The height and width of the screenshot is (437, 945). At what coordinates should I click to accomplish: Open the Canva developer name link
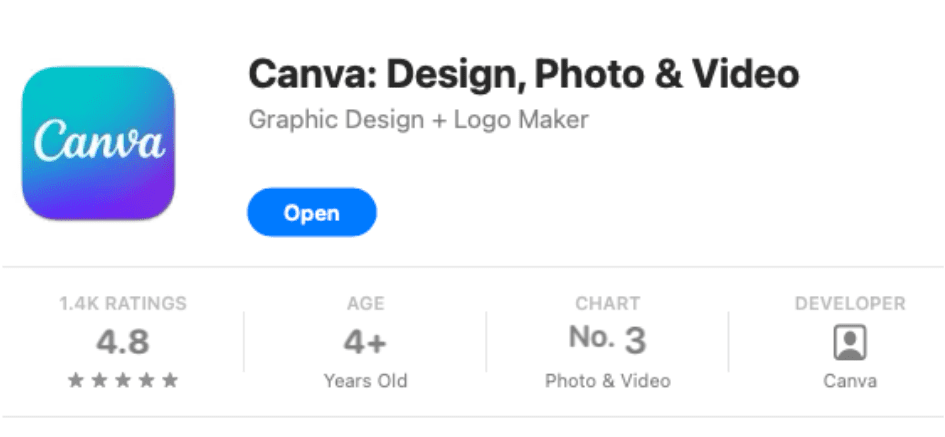coord(850,381)
